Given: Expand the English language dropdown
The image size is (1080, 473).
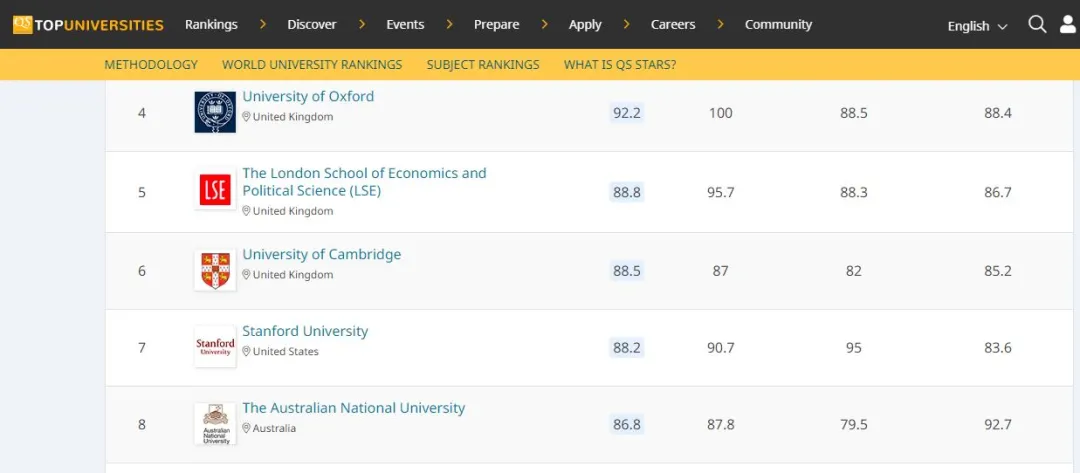Looking at the screenshot, I should click(977, 26).
